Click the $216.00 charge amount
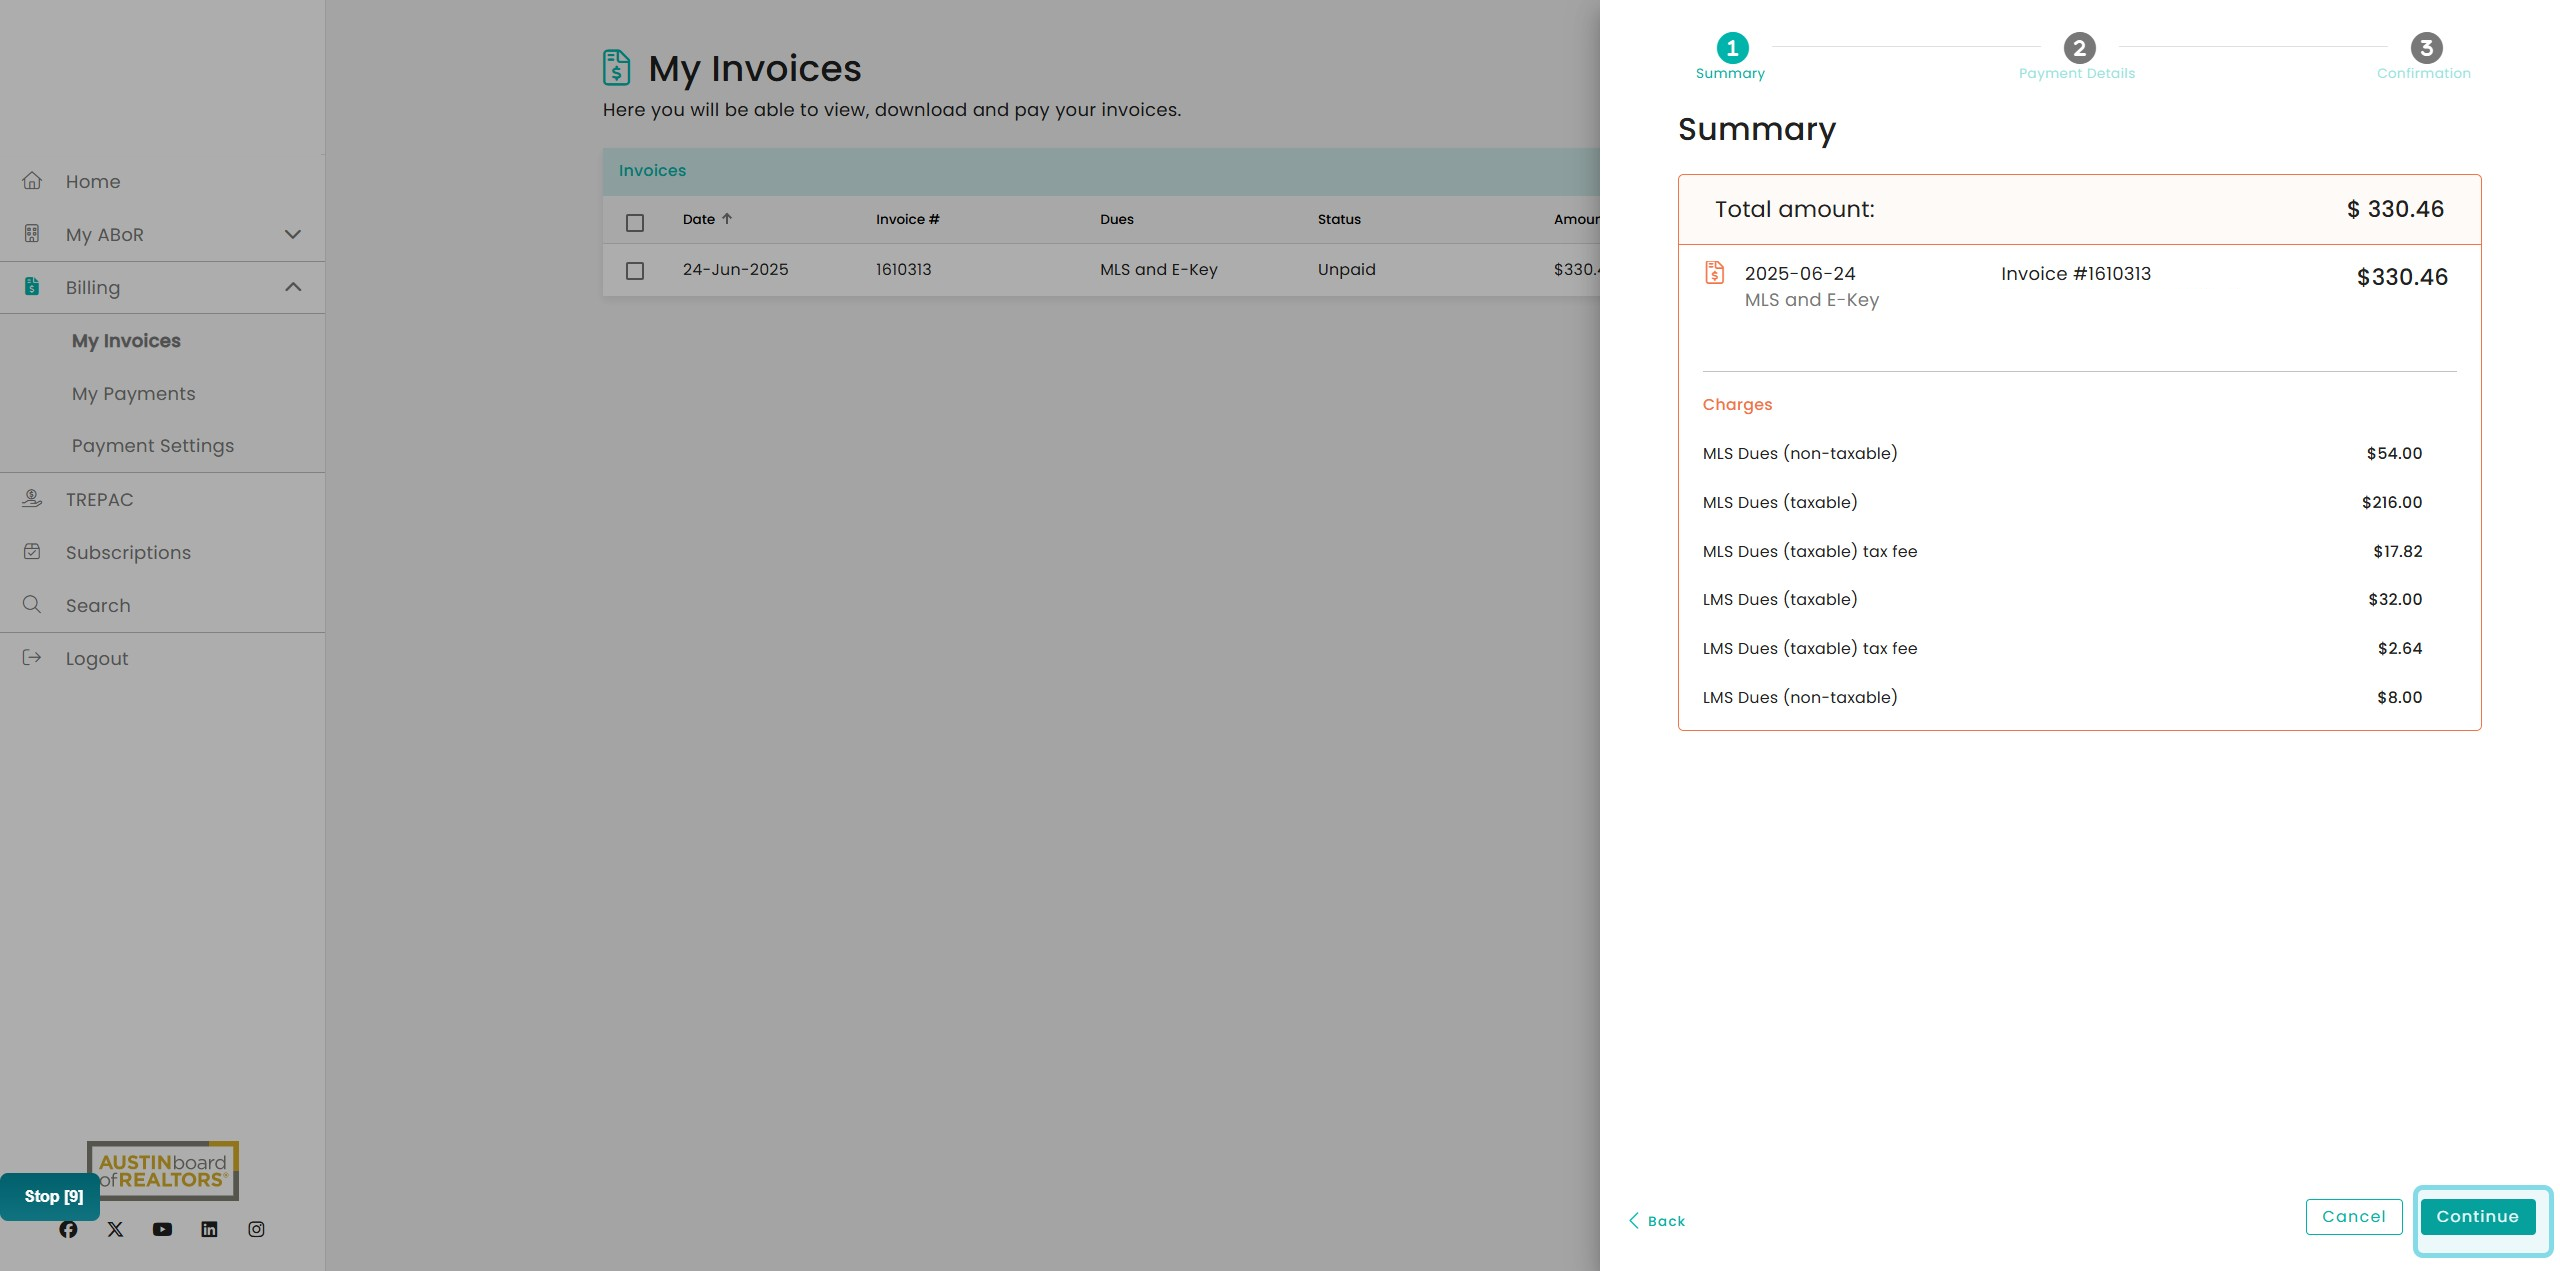This screenshot has width=2560, height=1271. click(2392, 502)
